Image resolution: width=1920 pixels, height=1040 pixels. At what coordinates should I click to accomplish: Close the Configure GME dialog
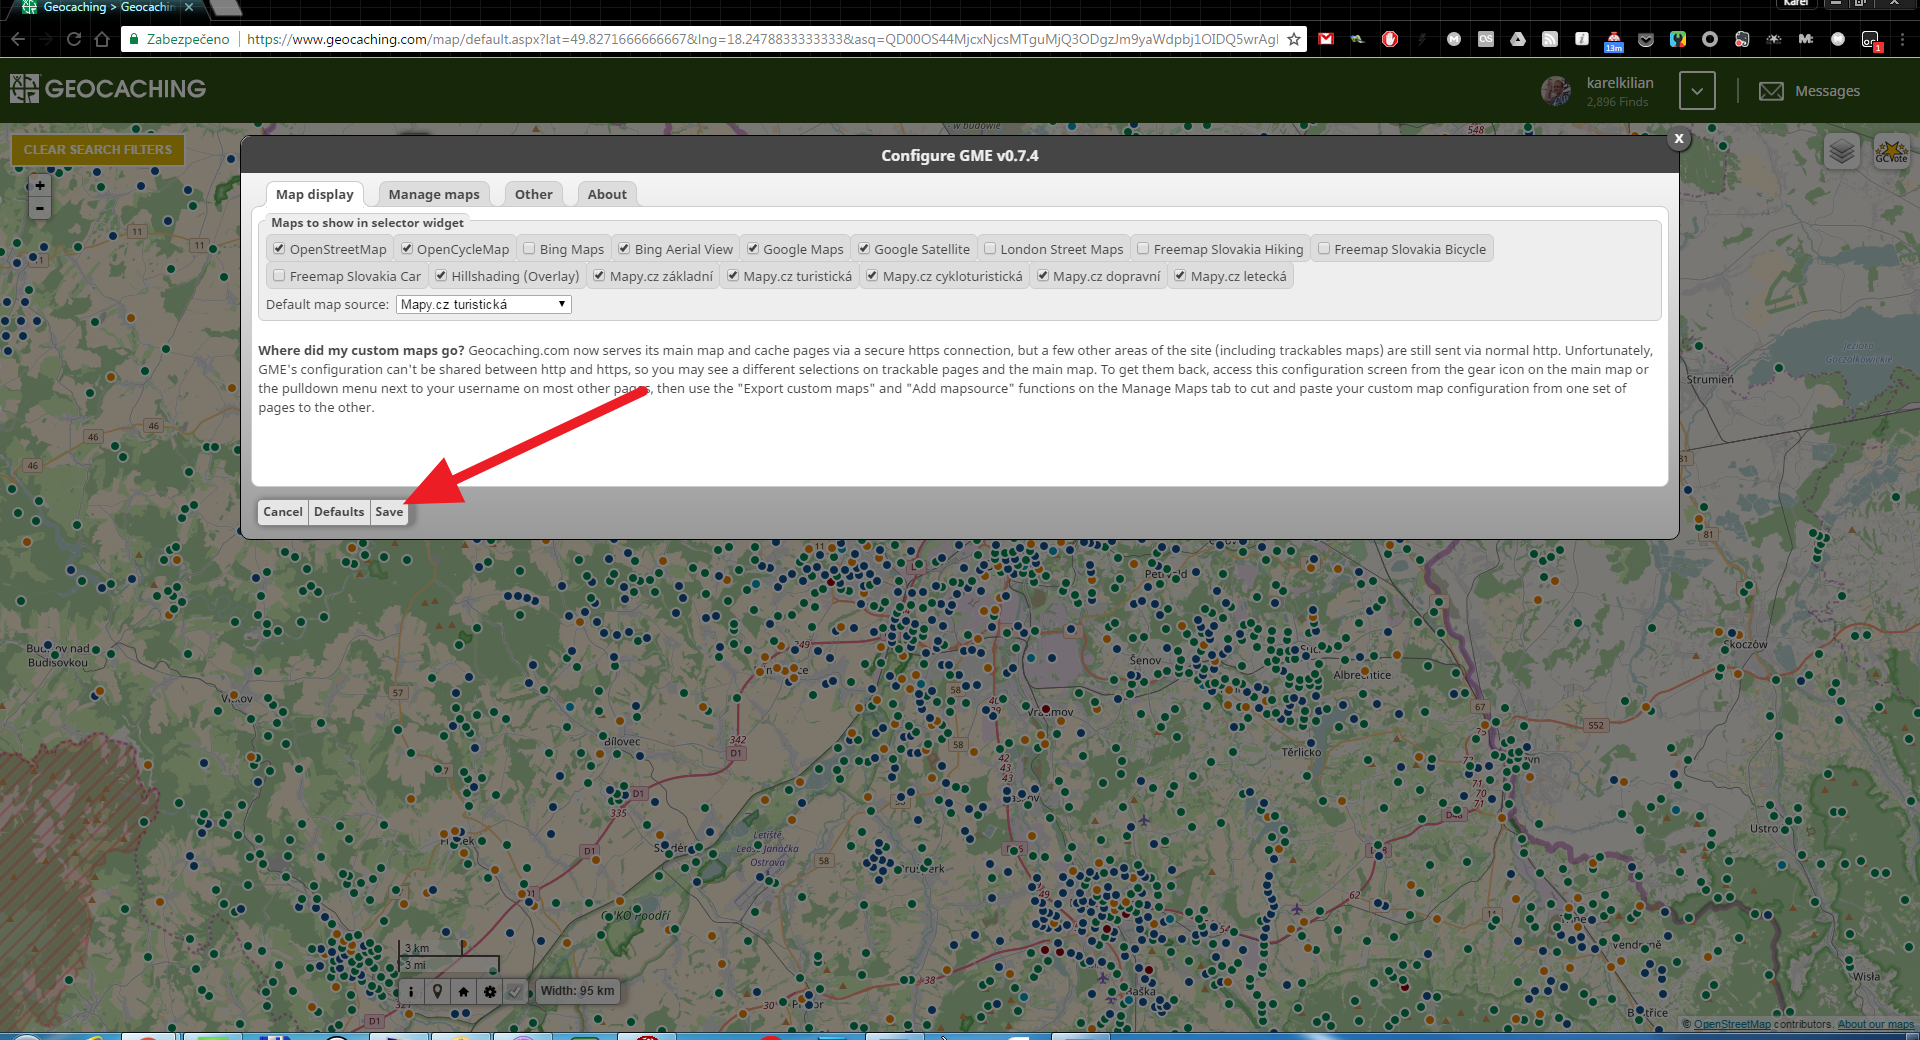coord(1679,139)
